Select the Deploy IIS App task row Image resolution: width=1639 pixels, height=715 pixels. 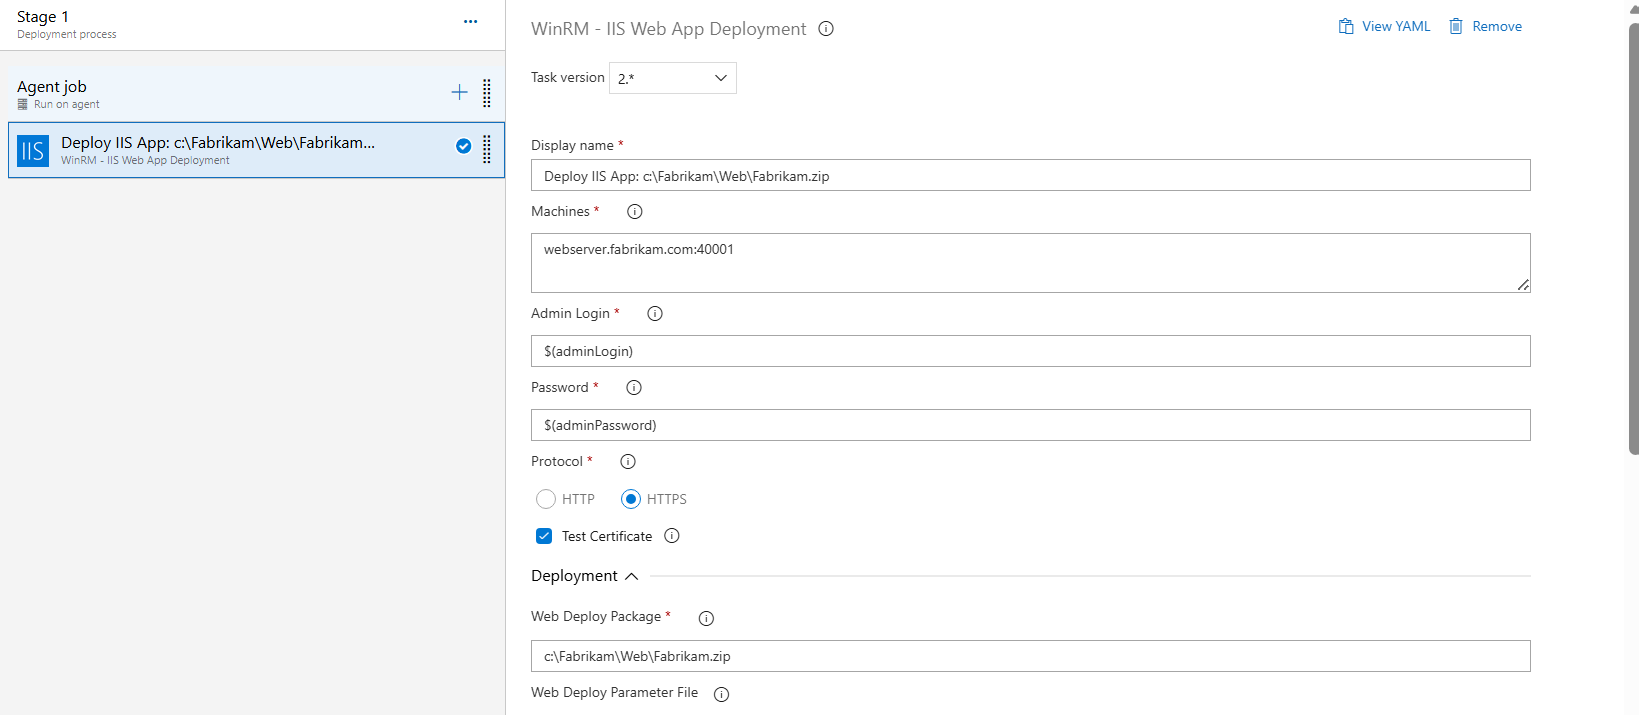pos(256,150)
